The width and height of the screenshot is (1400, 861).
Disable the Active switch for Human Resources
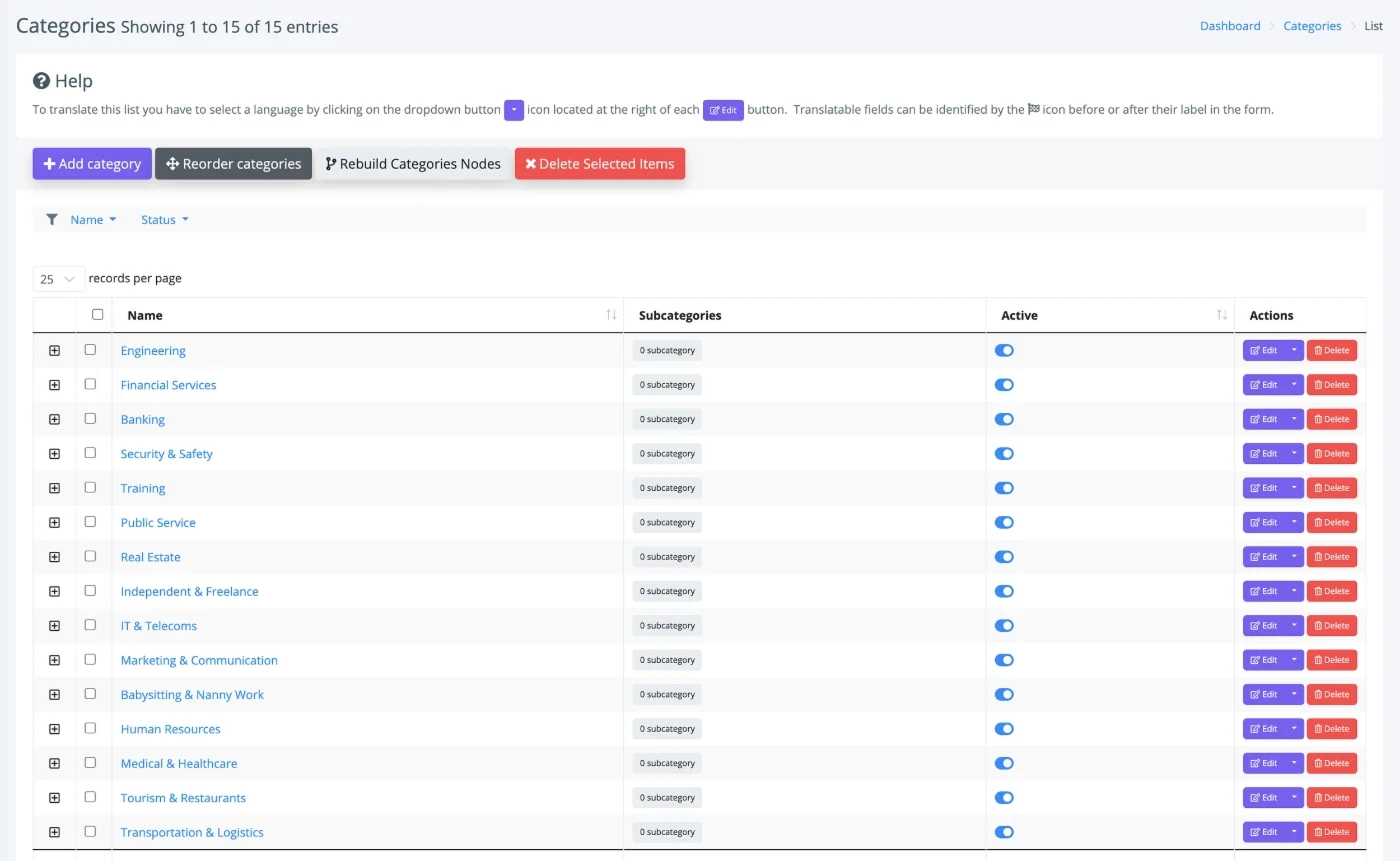coord(1004,729)
